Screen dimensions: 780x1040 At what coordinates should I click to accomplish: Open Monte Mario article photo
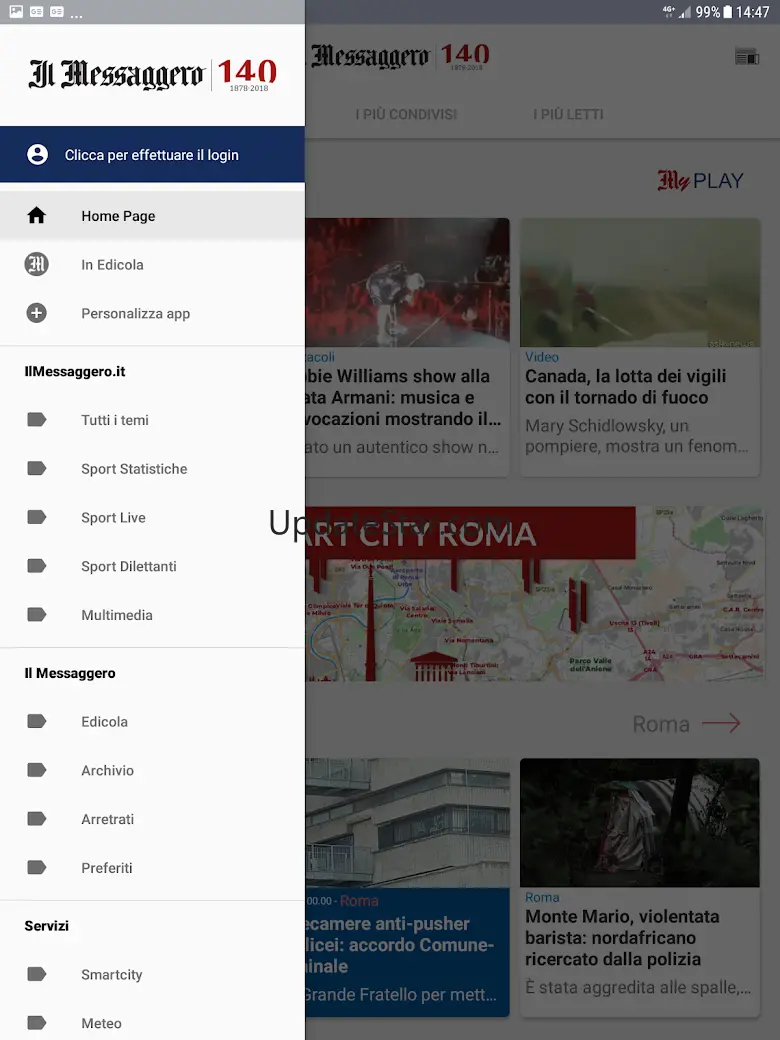[640, 822]
